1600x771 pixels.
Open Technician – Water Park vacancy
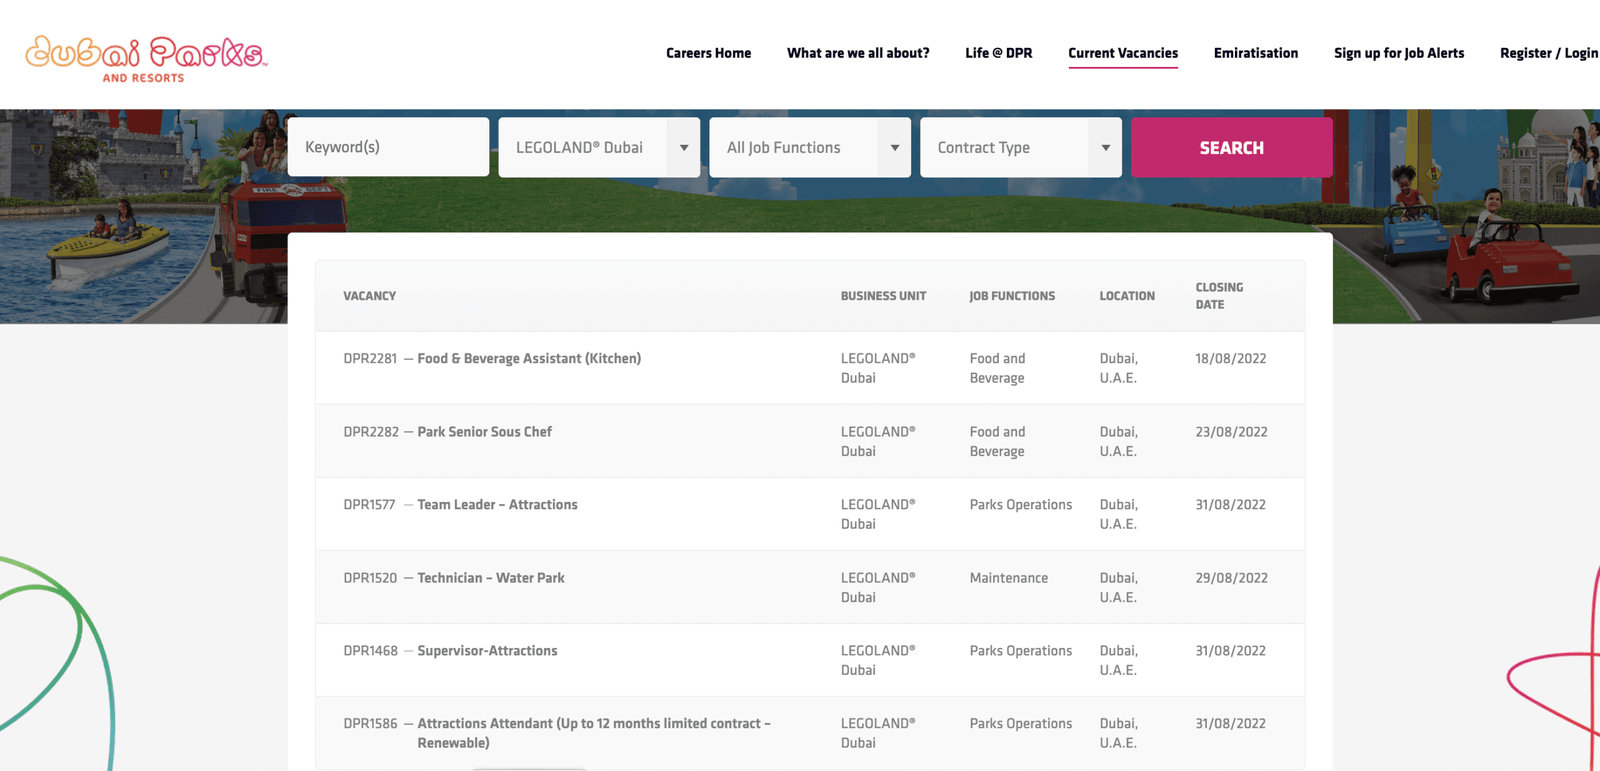[x=490, y=578]
